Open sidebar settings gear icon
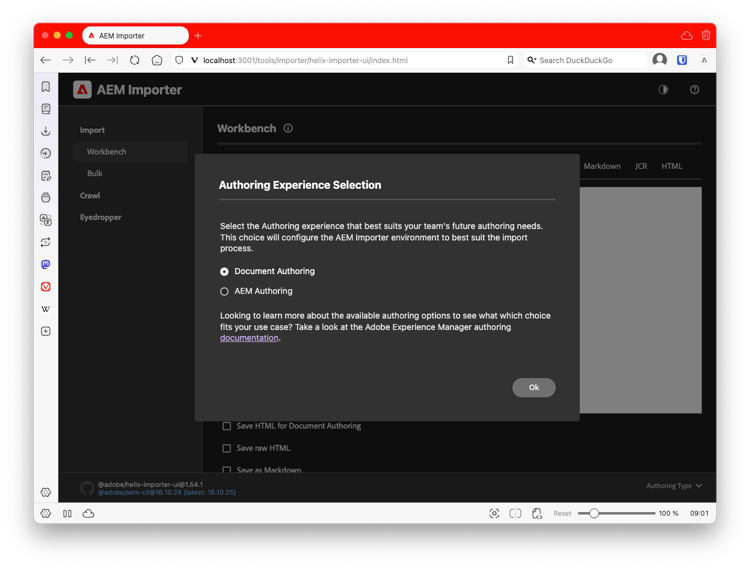750x568 pixels. click(x=45, y=492)
